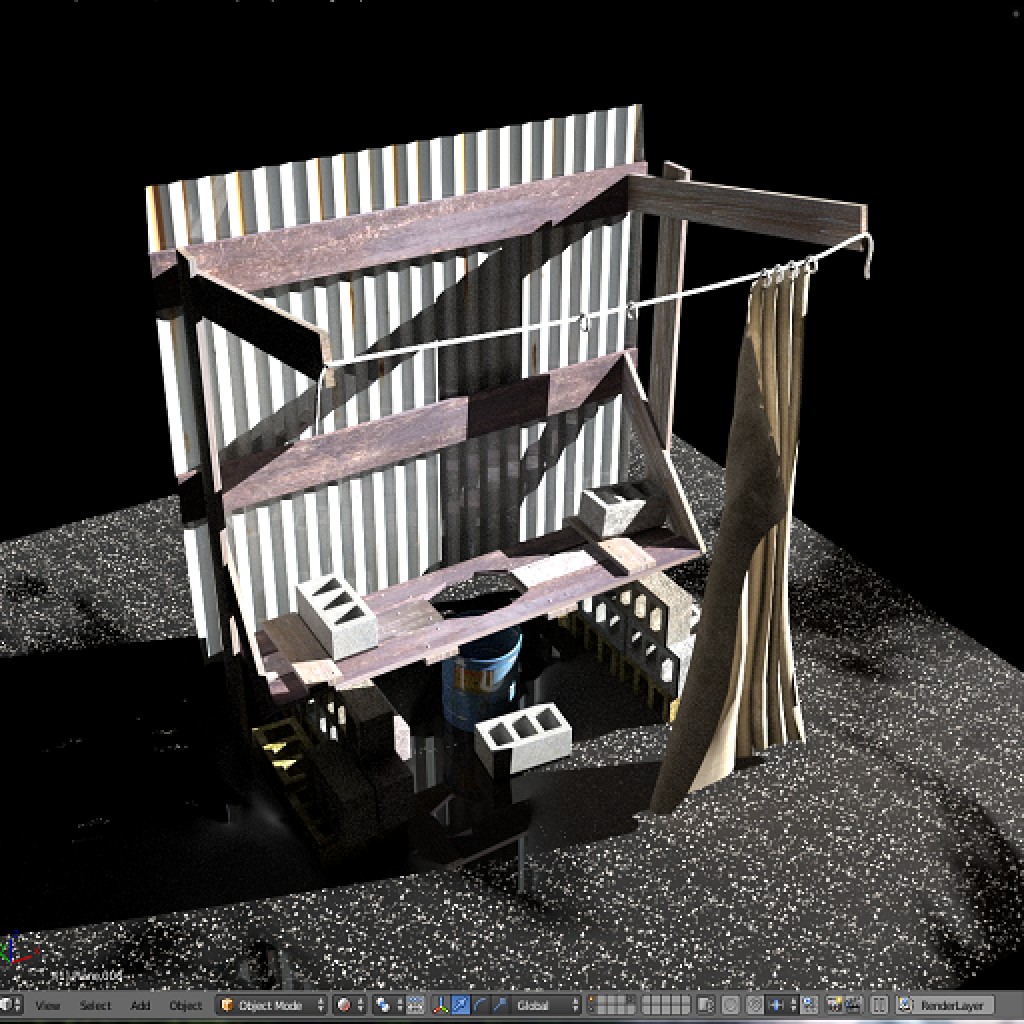Enable the scale manipulator icon

(502, 1006)
